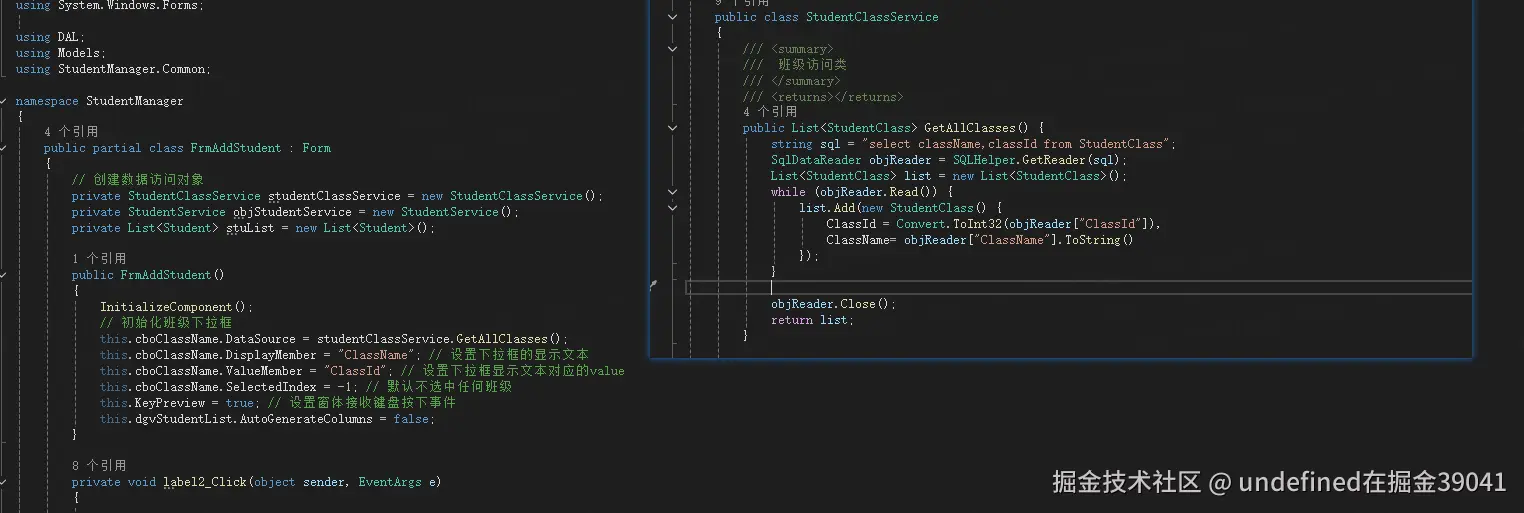Viewport: 1524px width, 513px height.
Task: Click the InitializeComponent() call
Action: click(x=177, y=307)
